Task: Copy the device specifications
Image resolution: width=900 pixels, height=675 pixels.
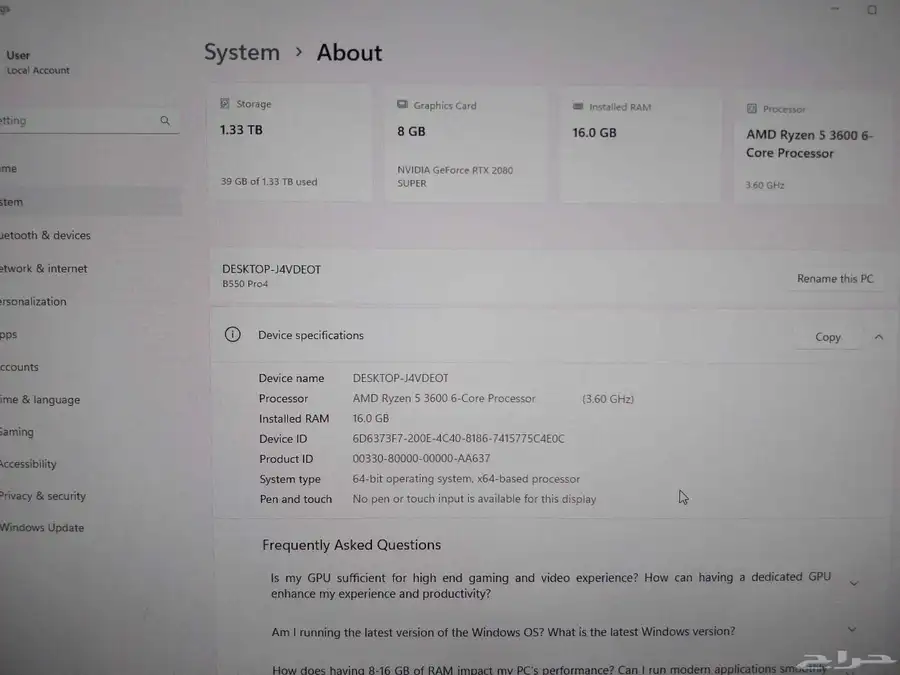Action: pos(828,337)
